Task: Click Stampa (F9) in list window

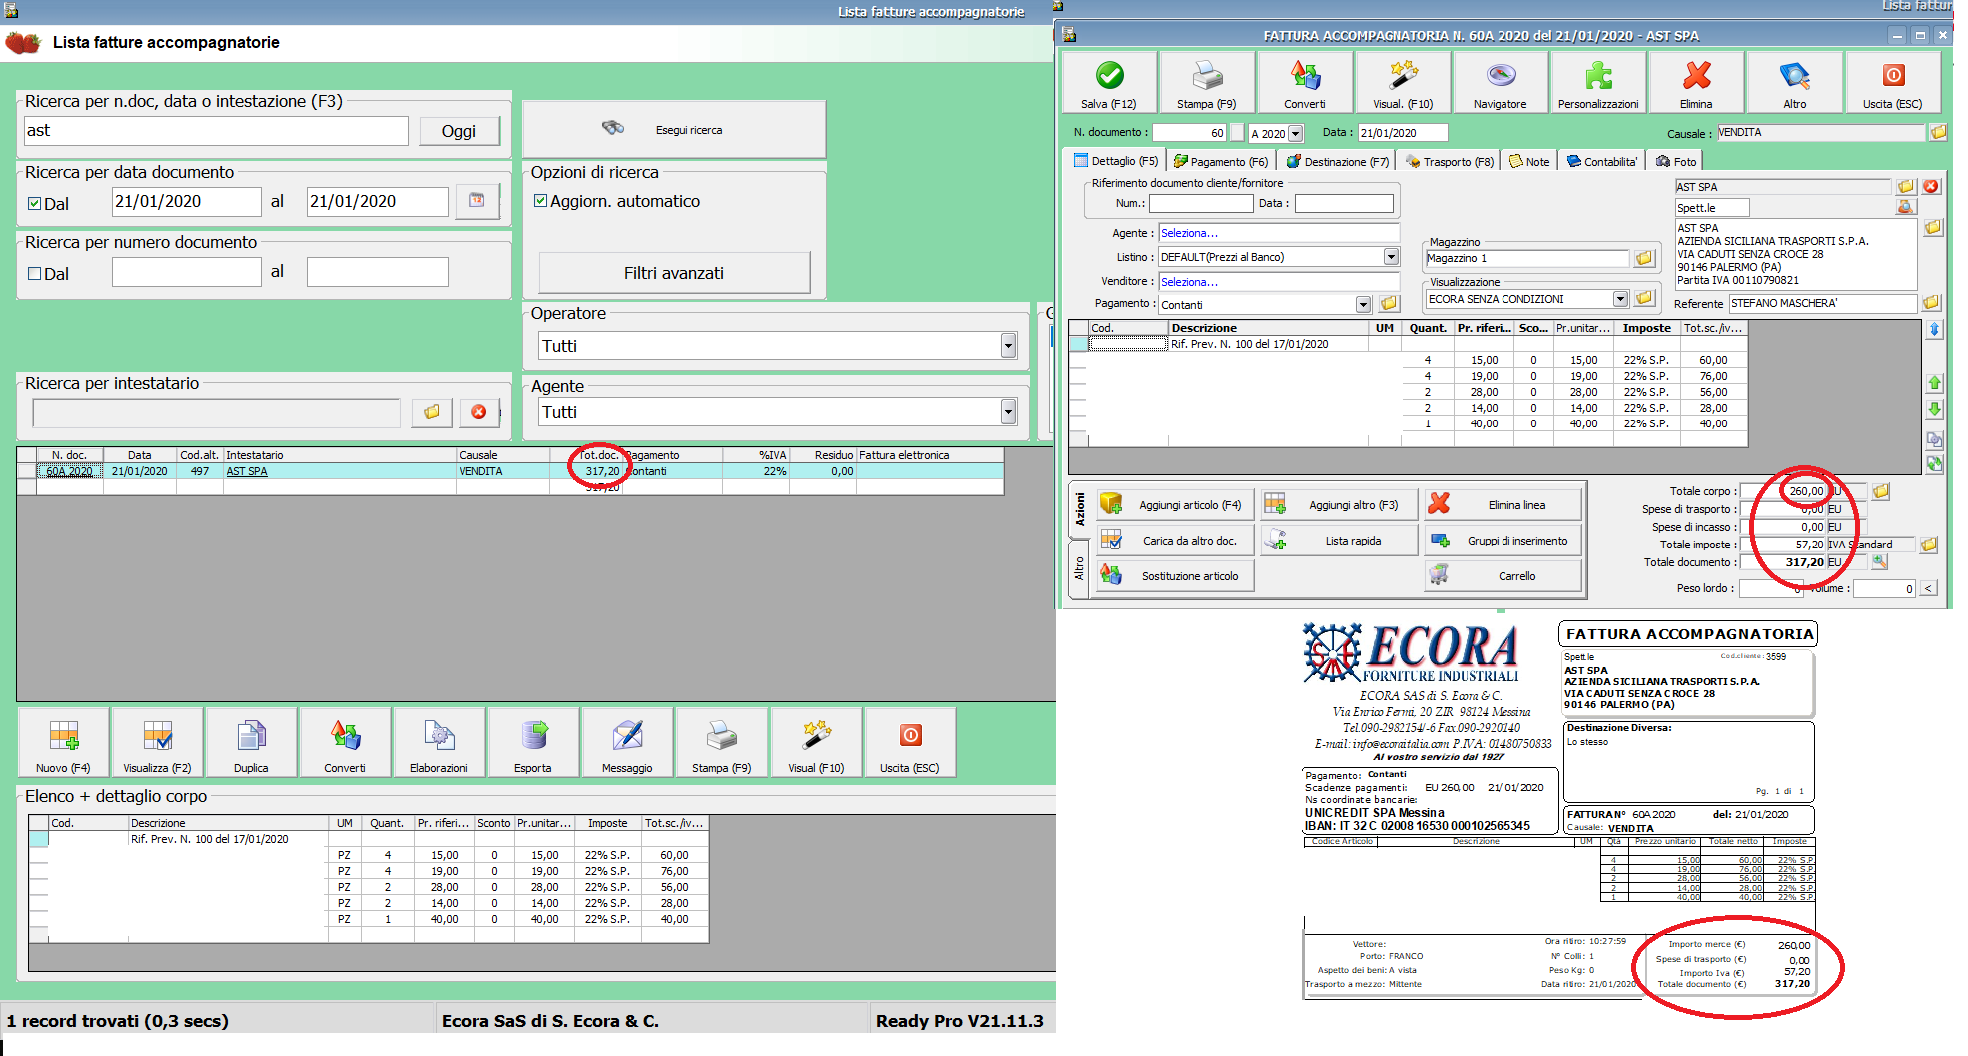Action: (x=722, y=742)
